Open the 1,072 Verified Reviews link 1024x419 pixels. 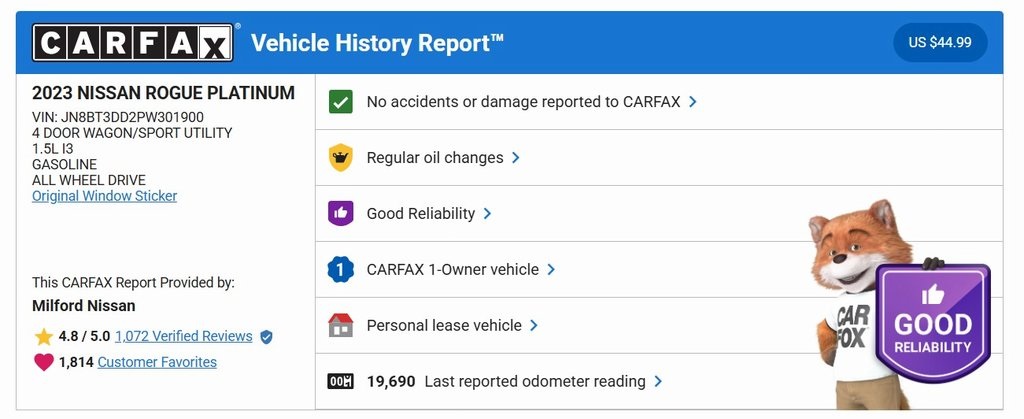pos(185,337)
